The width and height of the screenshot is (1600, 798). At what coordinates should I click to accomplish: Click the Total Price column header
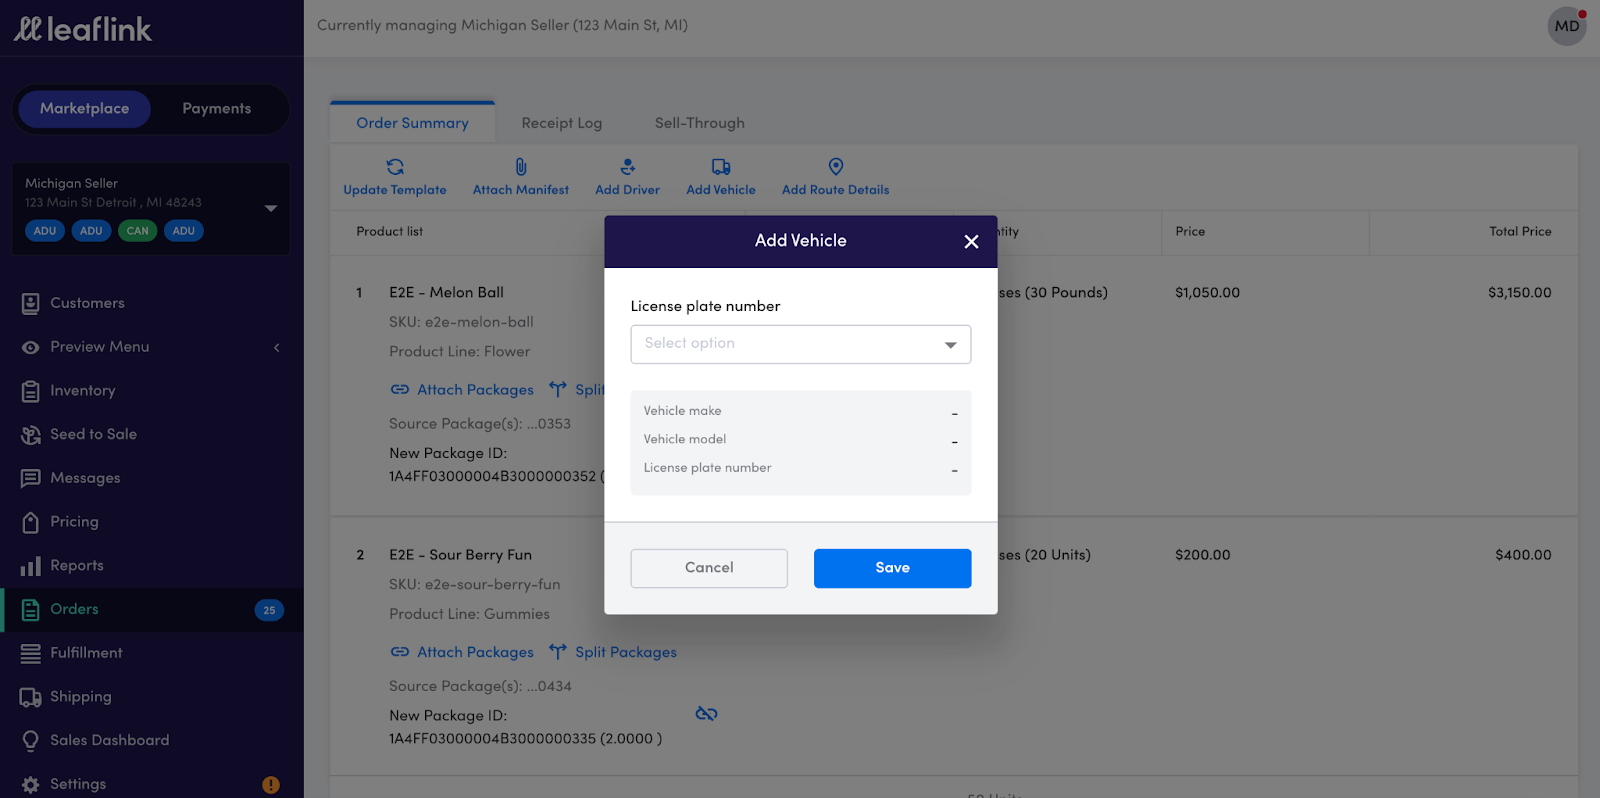(x=1520, y=232)
